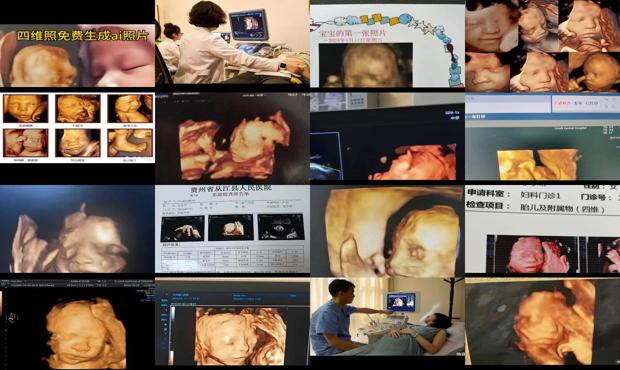Open the thumbnail titled 四维照免费生成ai照片

(x=78, y=55)
